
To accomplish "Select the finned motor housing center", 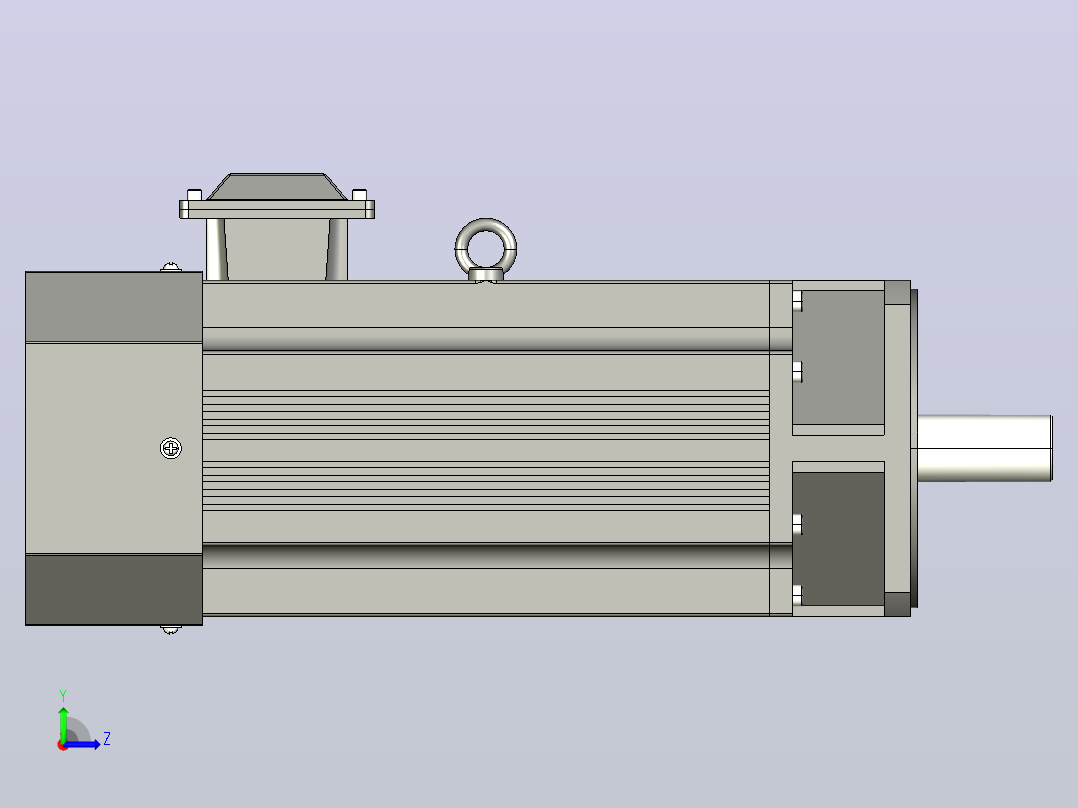I will (x=485, y=448).
